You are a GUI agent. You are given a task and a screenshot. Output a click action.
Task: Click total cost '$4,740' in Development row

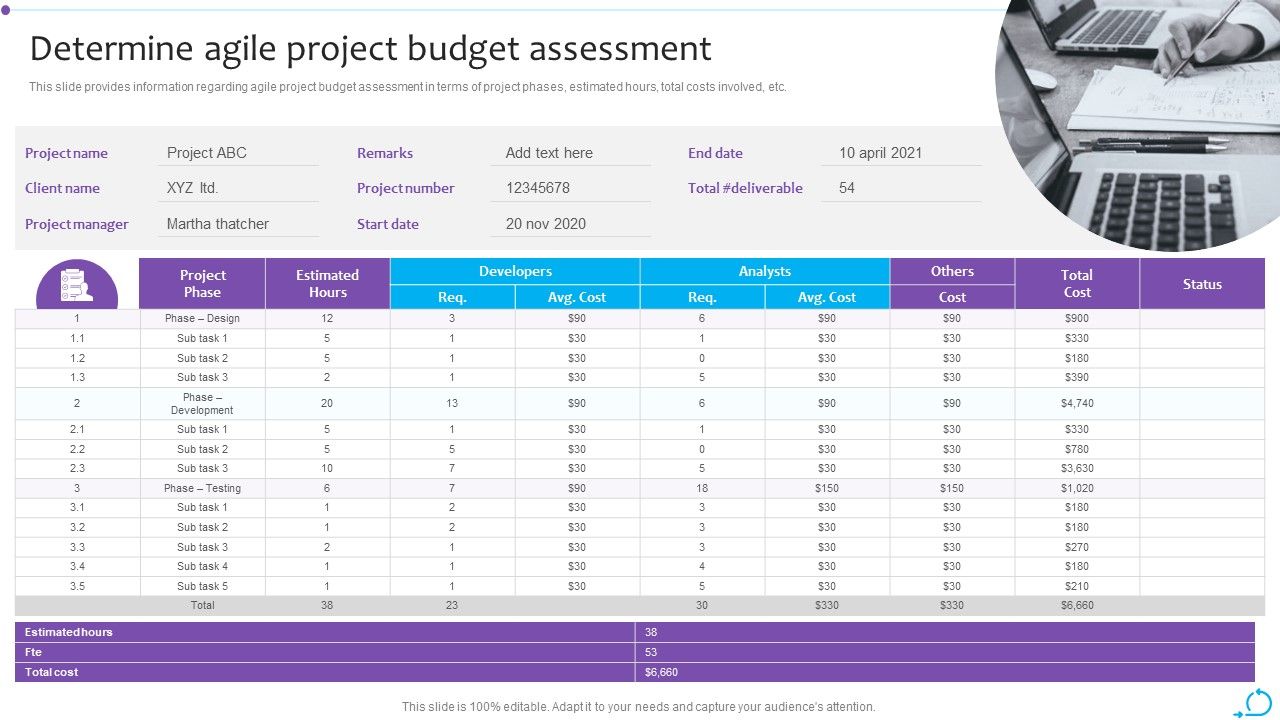coord(1077,404)
